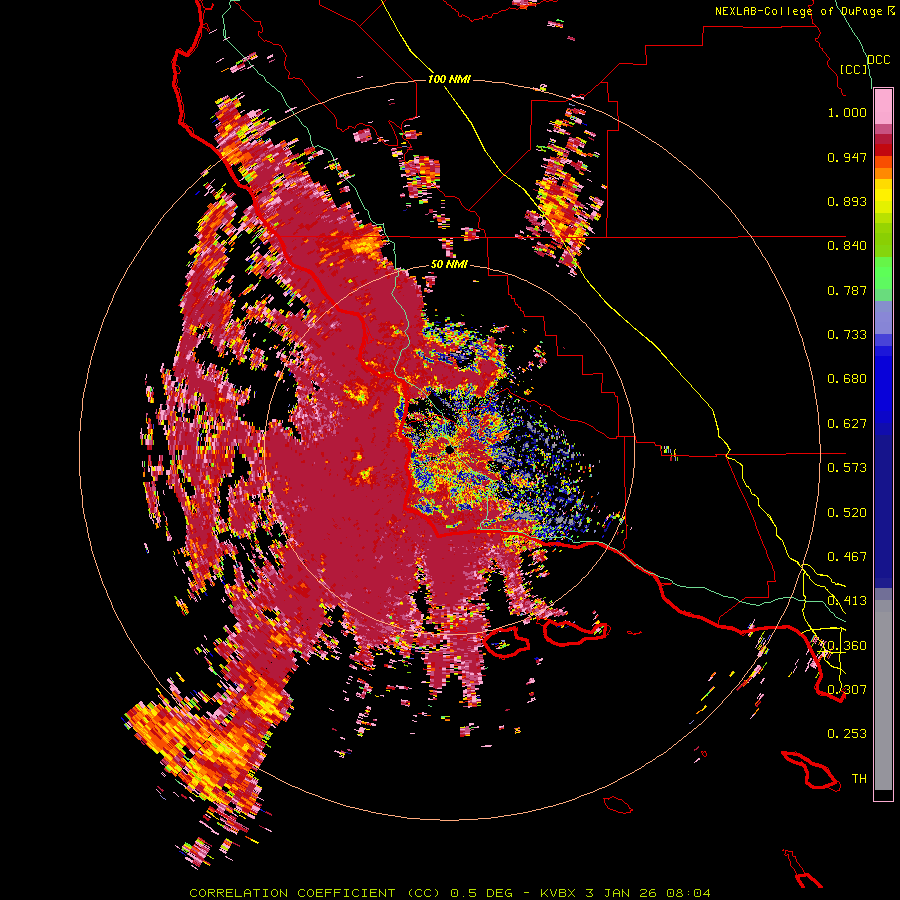The width and height of the screenshot is (900, 900).
Task: Click the 100 NMI range ring label
Action: (449, 79)
